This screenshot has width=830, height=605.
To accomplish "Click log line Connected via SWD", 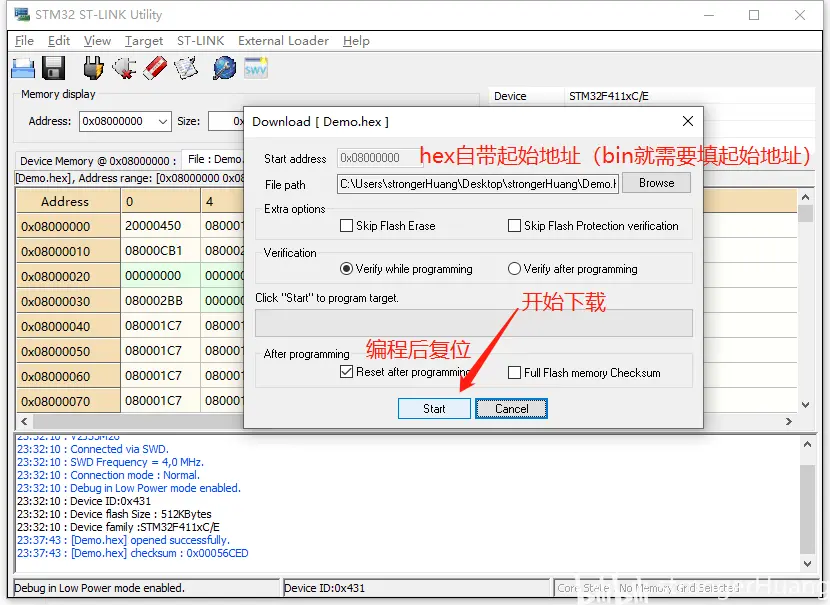I will pyautogui.click(x=93, y=449).
